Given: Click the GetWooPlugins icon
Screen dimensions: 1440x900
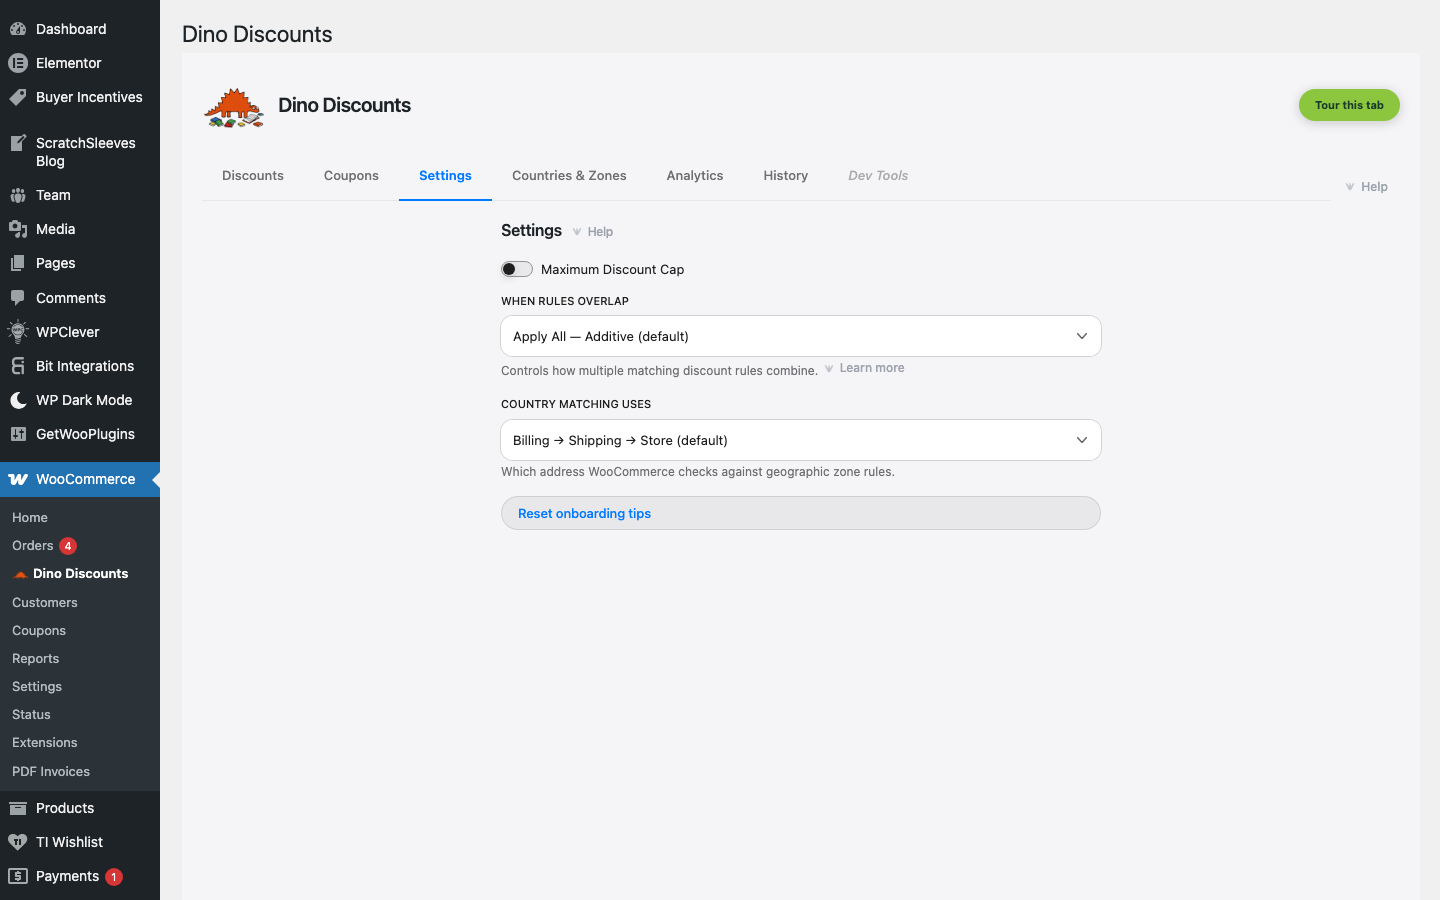Looking at the screenshot, I should (18, 434).
